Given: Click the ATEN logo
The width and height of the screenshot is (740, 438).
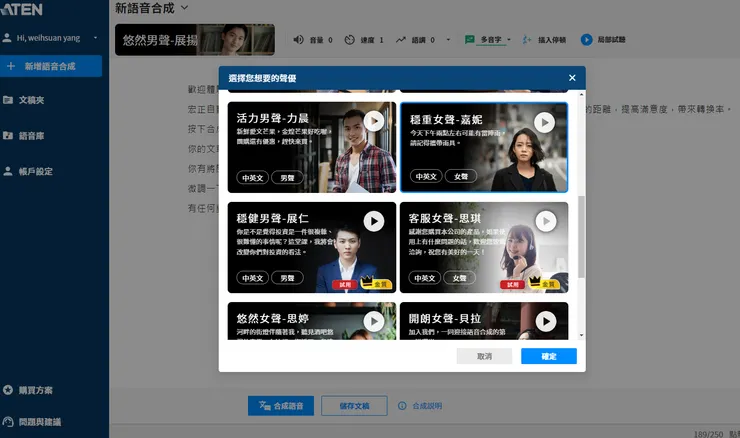Looking at the screenshot, I should tap(21, 9).
